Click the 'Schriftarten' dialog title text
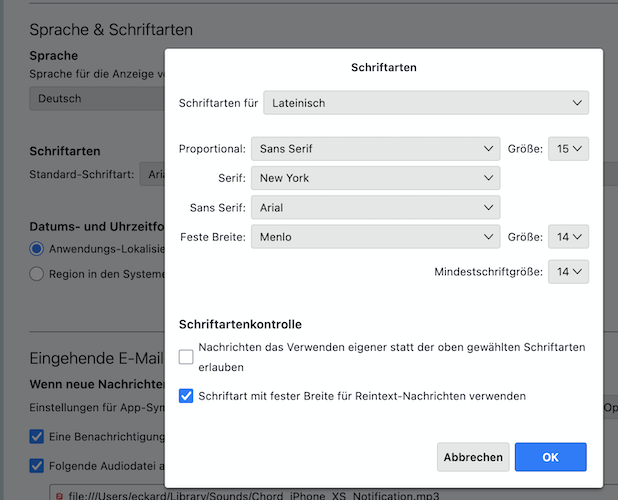 click(x=384, y=67)
